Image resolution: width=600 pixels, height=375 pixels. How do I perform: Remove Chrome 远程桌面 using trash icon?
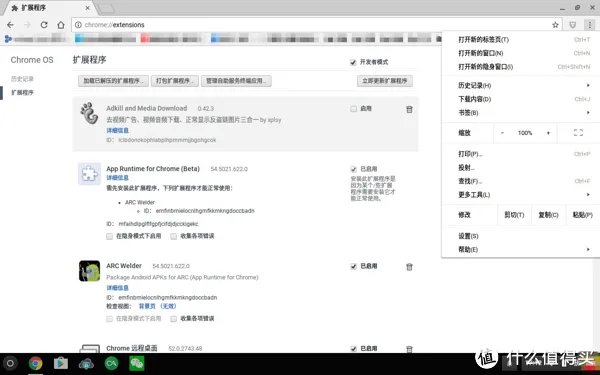click(409, 349)
